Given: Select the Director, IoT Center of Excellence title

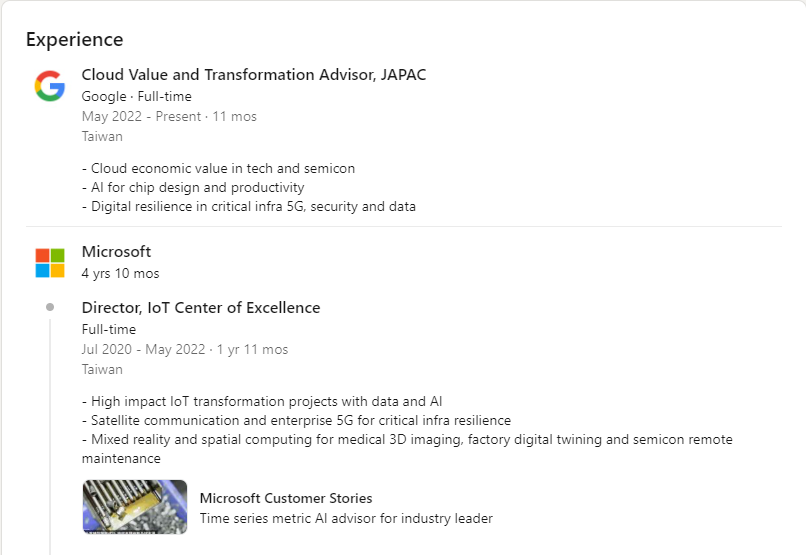Looking at the screenshot, I should click(201, 308).
